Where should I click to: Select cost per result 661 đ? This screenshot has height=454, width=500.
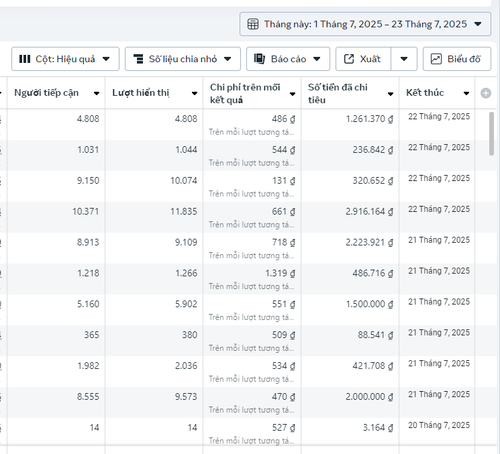(x=283, y=211)
